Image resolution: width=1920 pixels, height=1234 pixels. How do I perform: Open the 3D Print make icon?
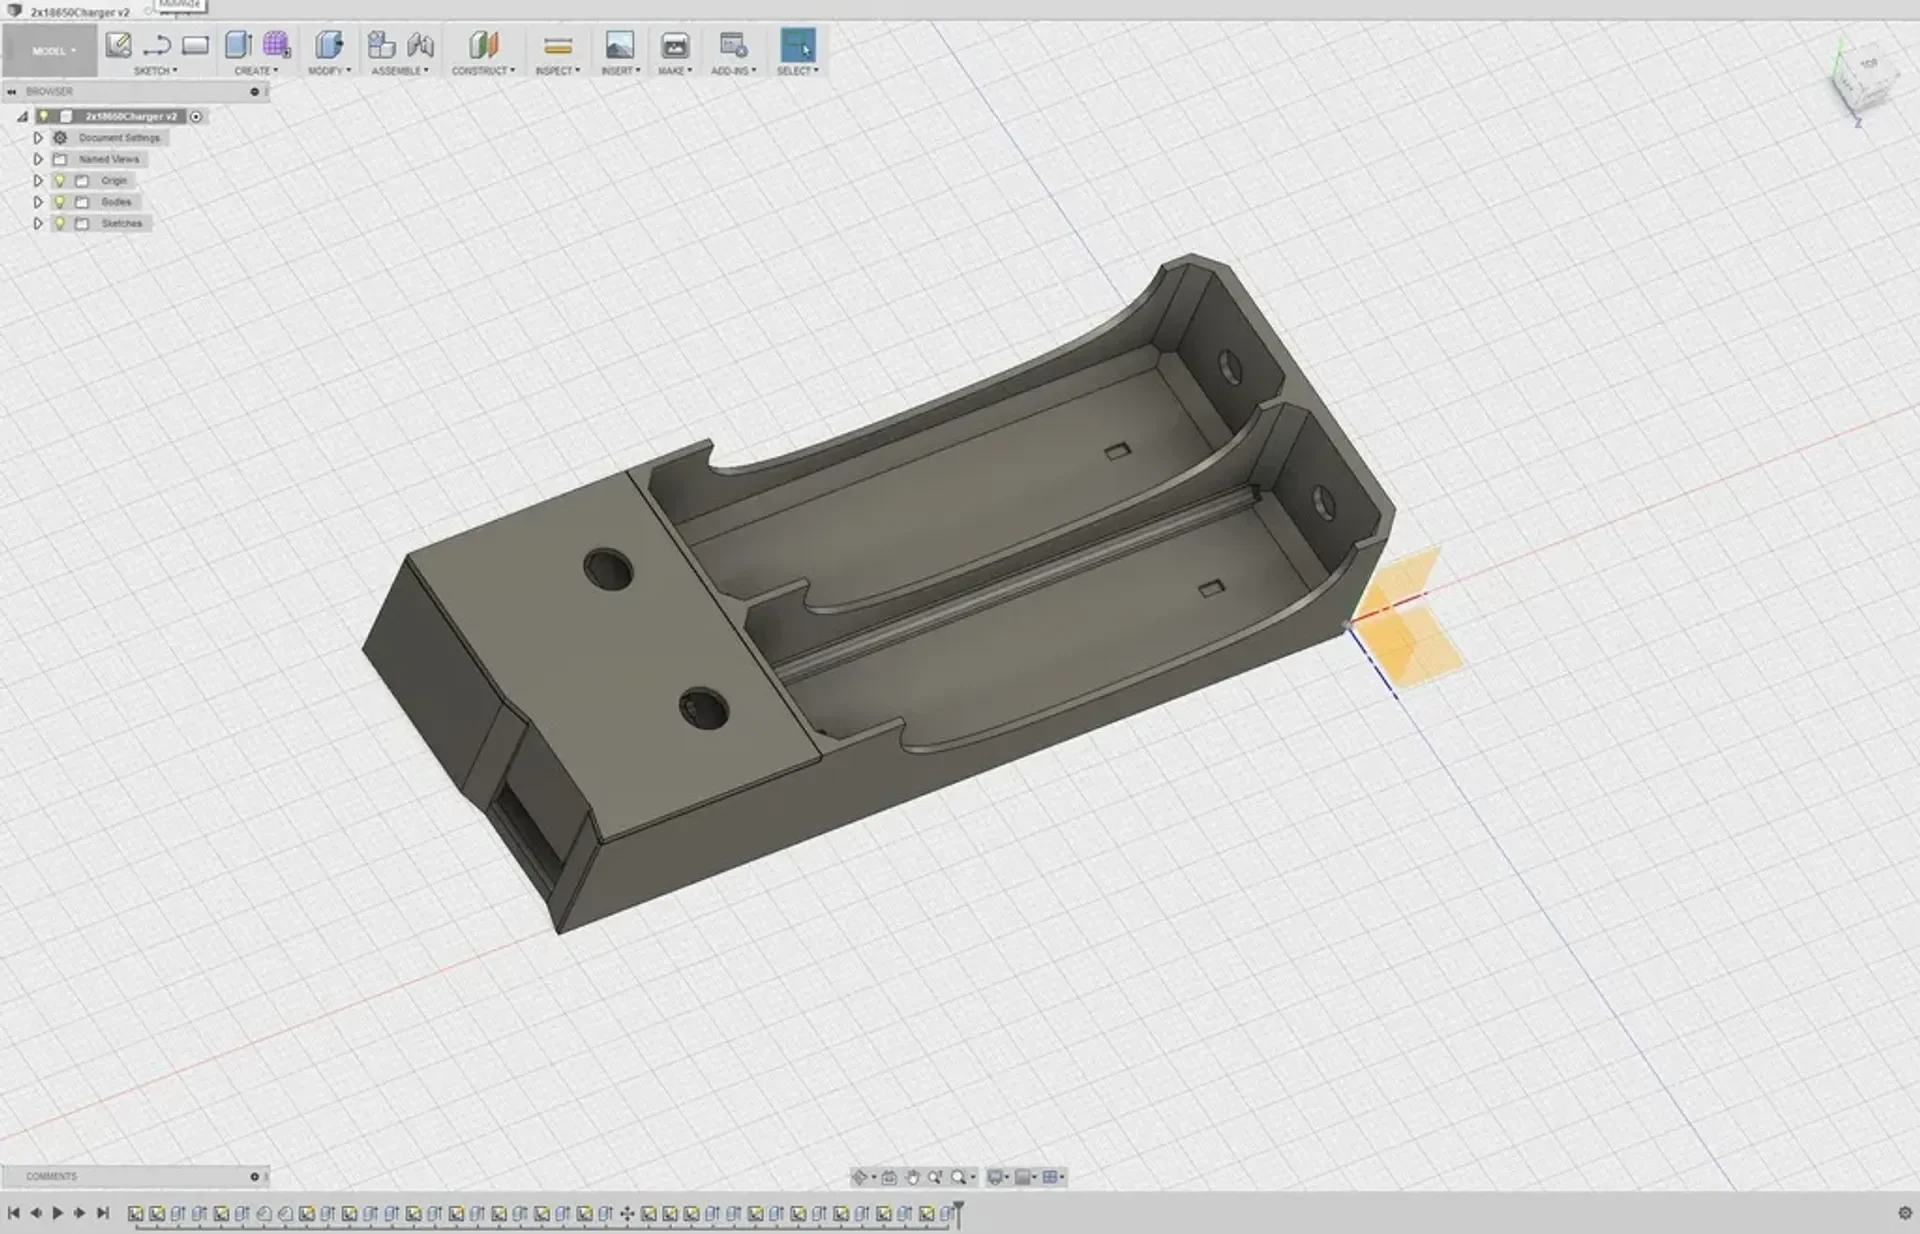tap(675, 45)
